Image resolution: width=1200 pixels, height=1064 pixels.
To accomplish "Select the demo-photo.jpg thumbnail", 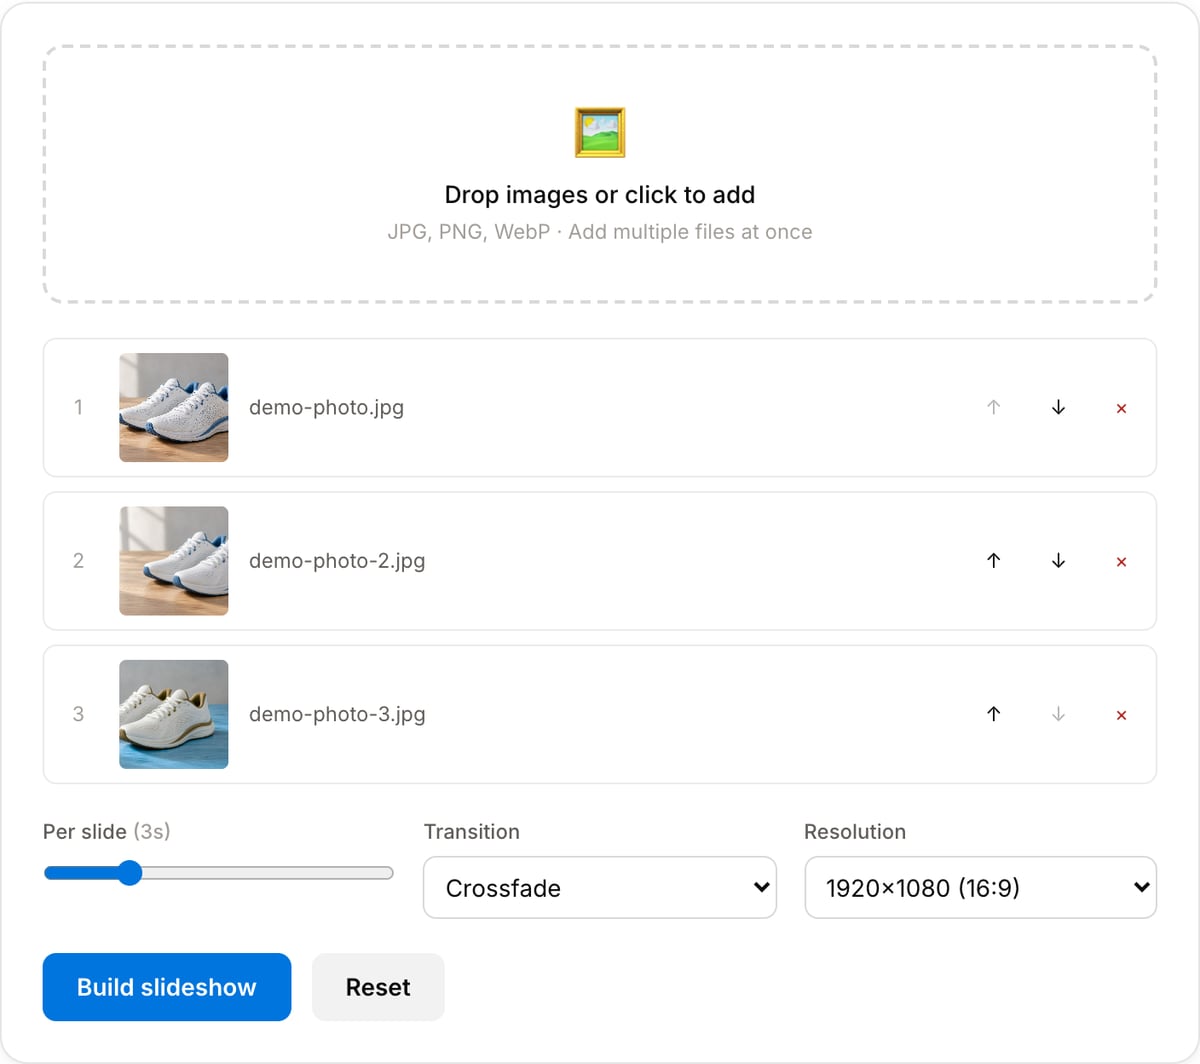I will pos(174,408).
